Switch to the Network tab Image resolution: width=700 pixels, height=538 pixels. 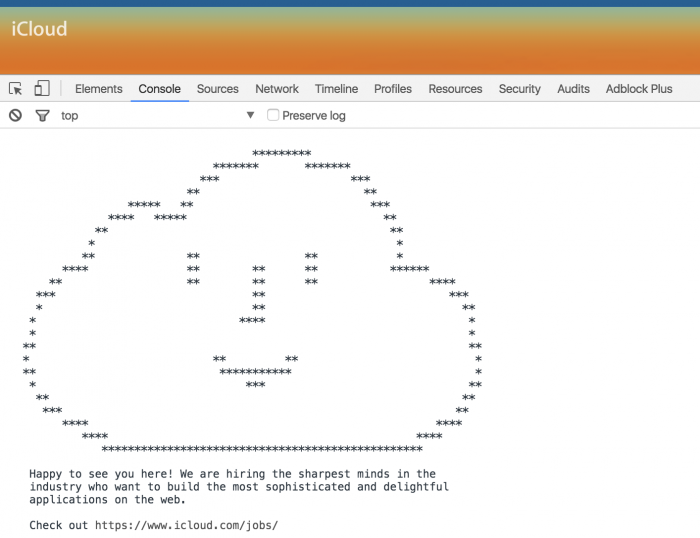(277, 89)
